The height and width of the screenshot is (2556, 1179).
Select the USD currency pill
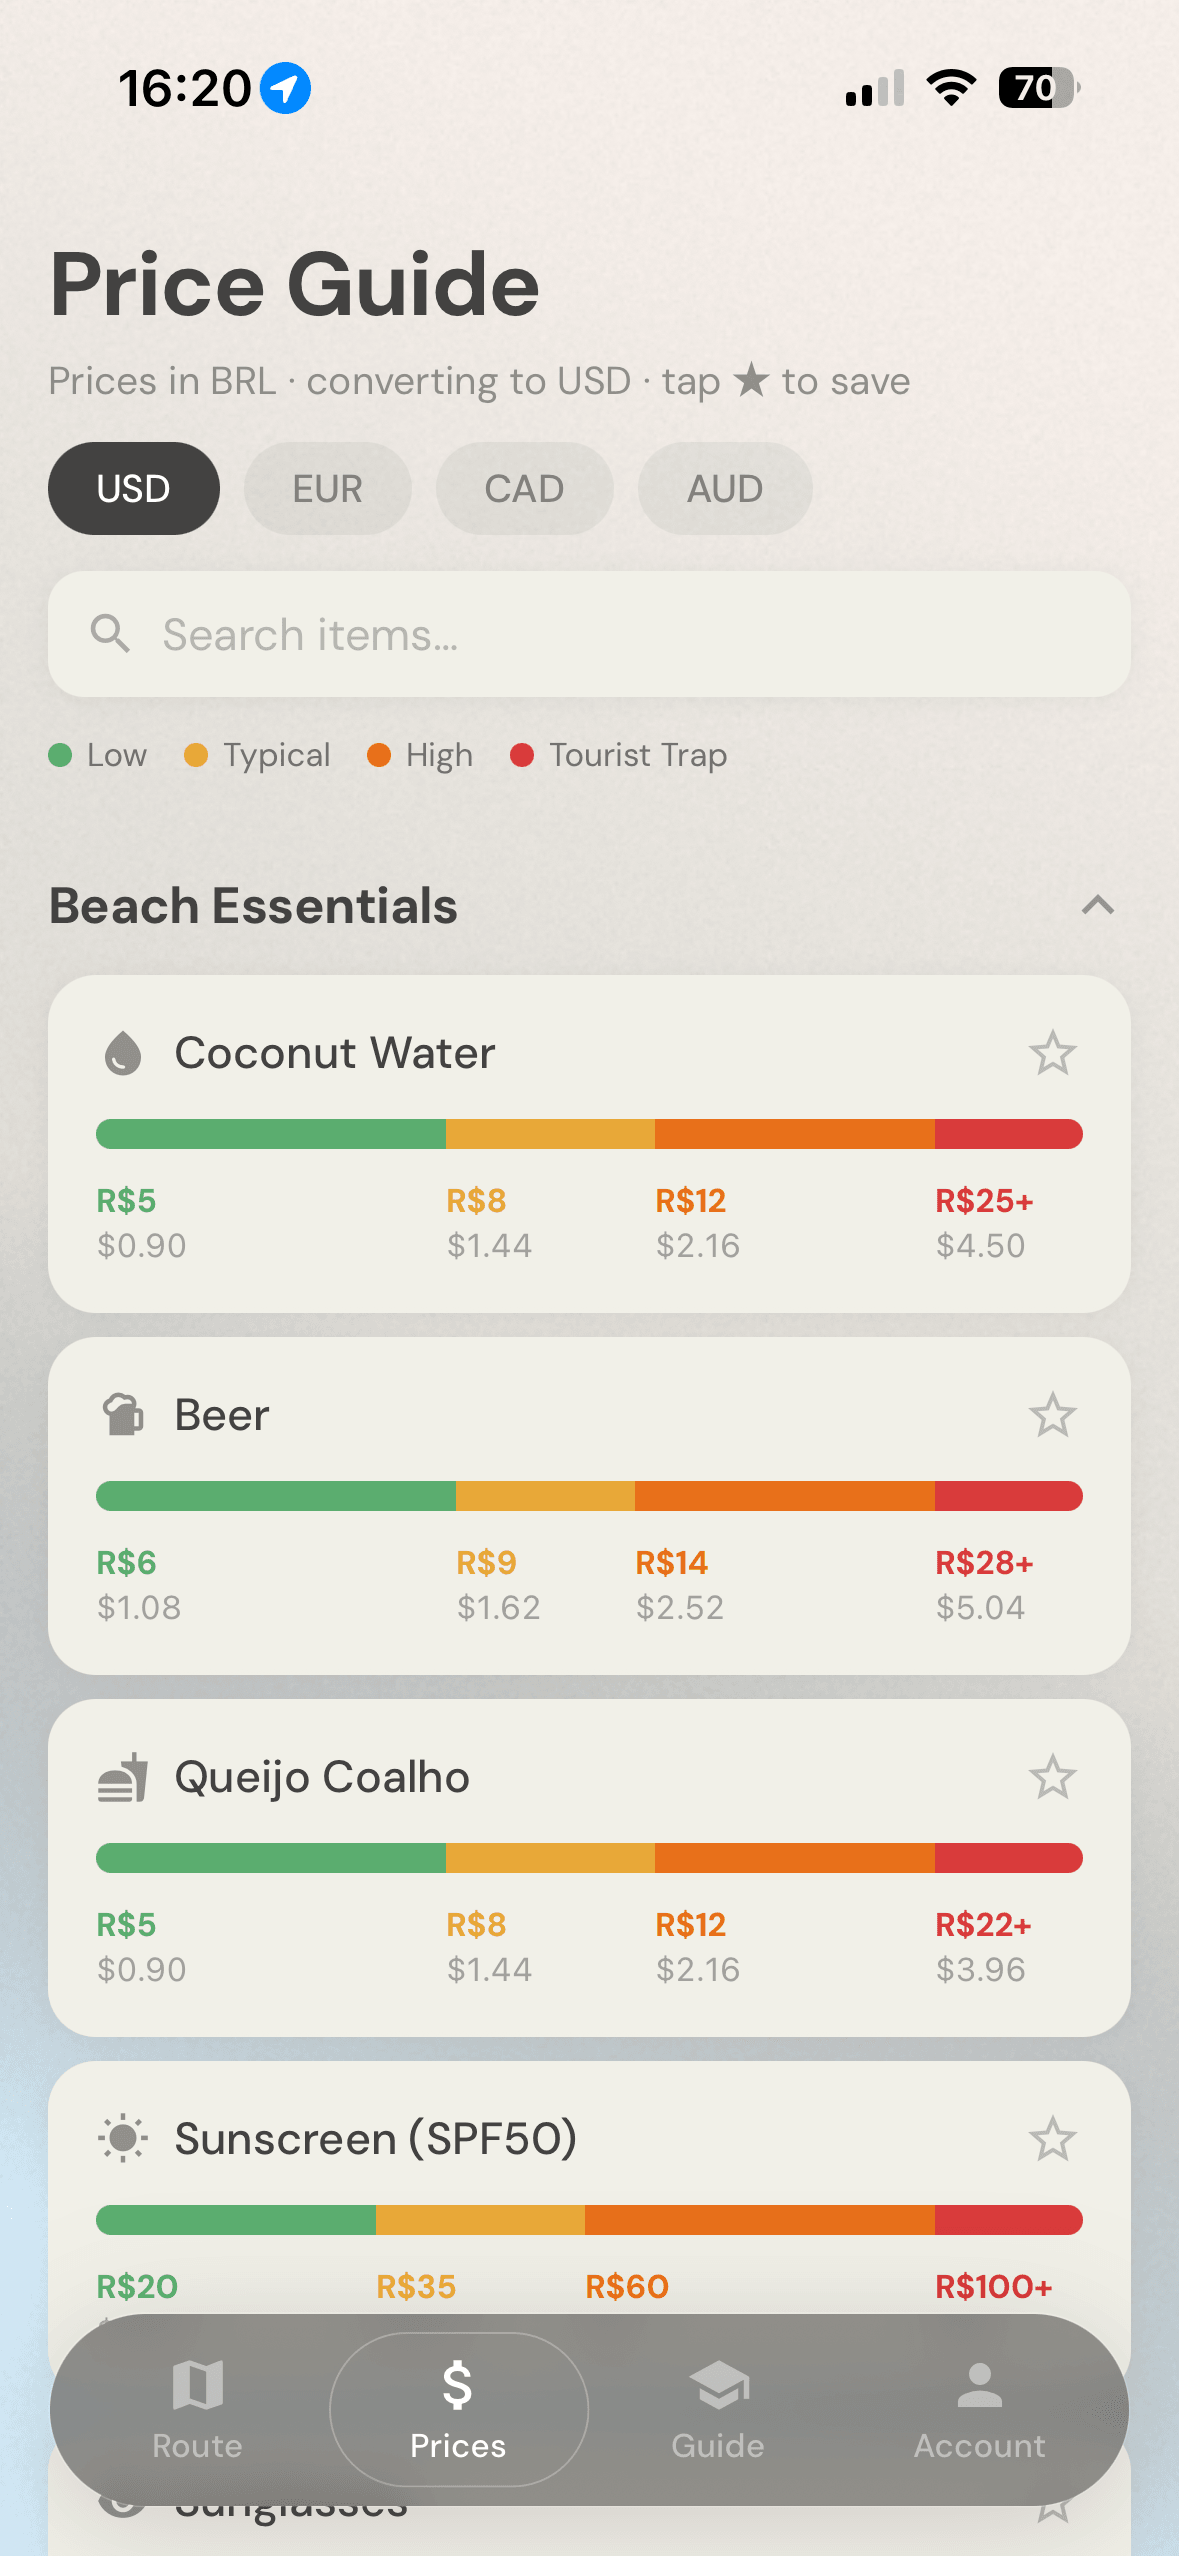(134, 489)
